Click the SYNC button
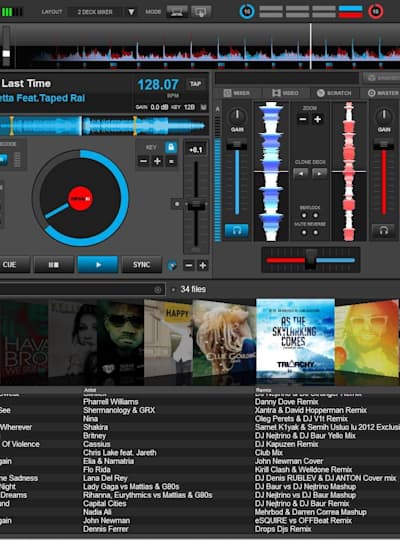The image size is (400, 540). tap(142, 264)
